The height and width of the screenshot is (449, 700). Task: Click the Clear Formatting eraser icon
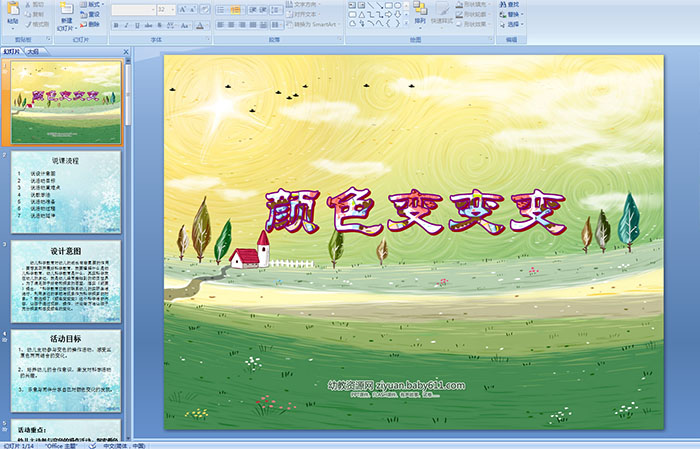[x=205, y=9]
